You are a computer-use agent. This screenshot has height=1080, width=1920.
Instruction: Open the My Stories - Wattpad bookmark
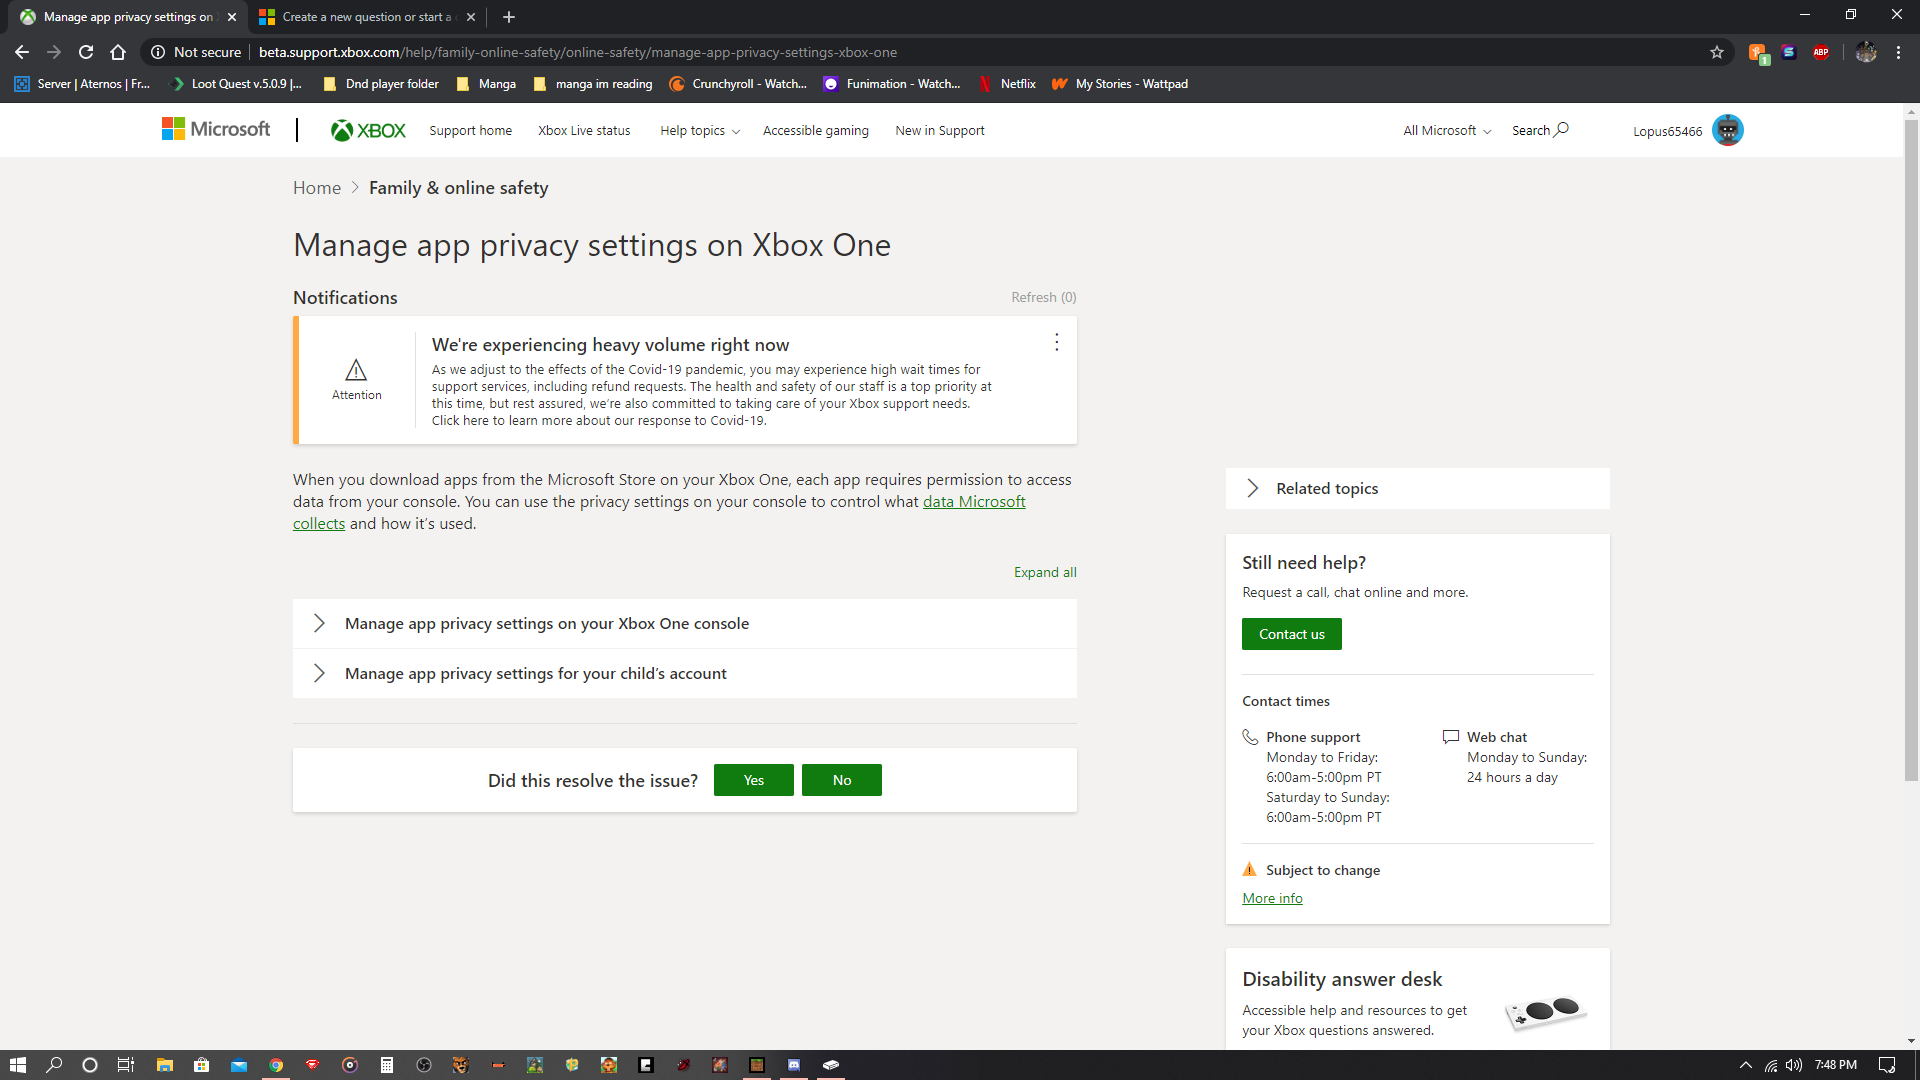click(x=1120, y=84)
